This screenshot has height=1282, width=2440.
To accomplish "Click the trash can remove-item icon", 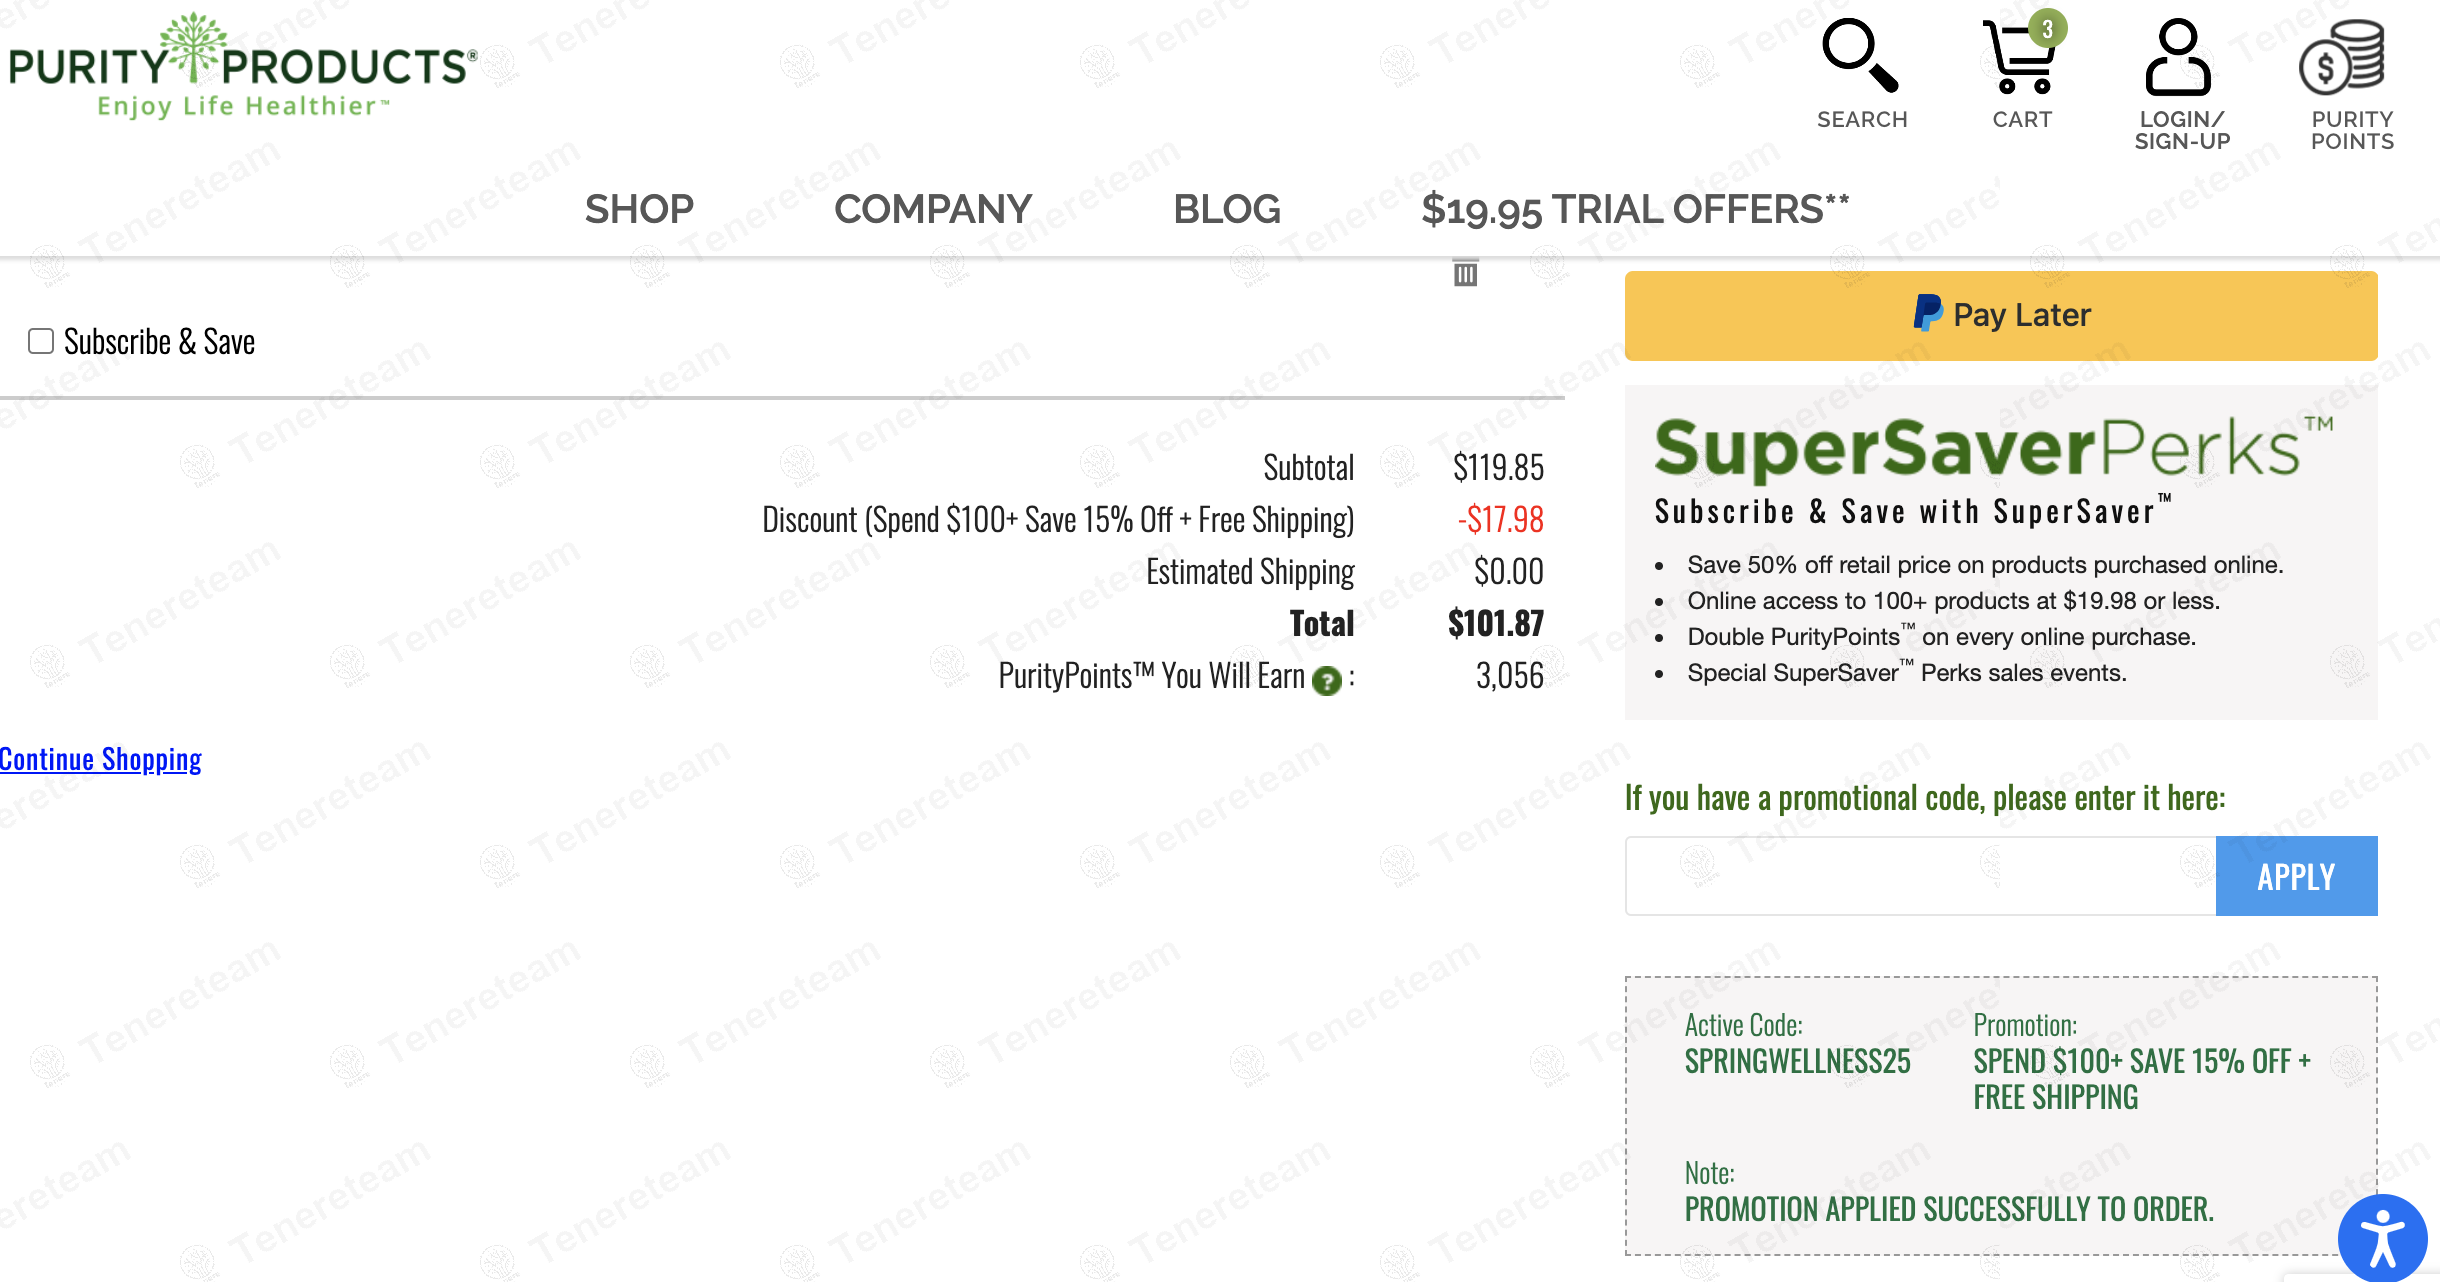I will [1465, 273].
